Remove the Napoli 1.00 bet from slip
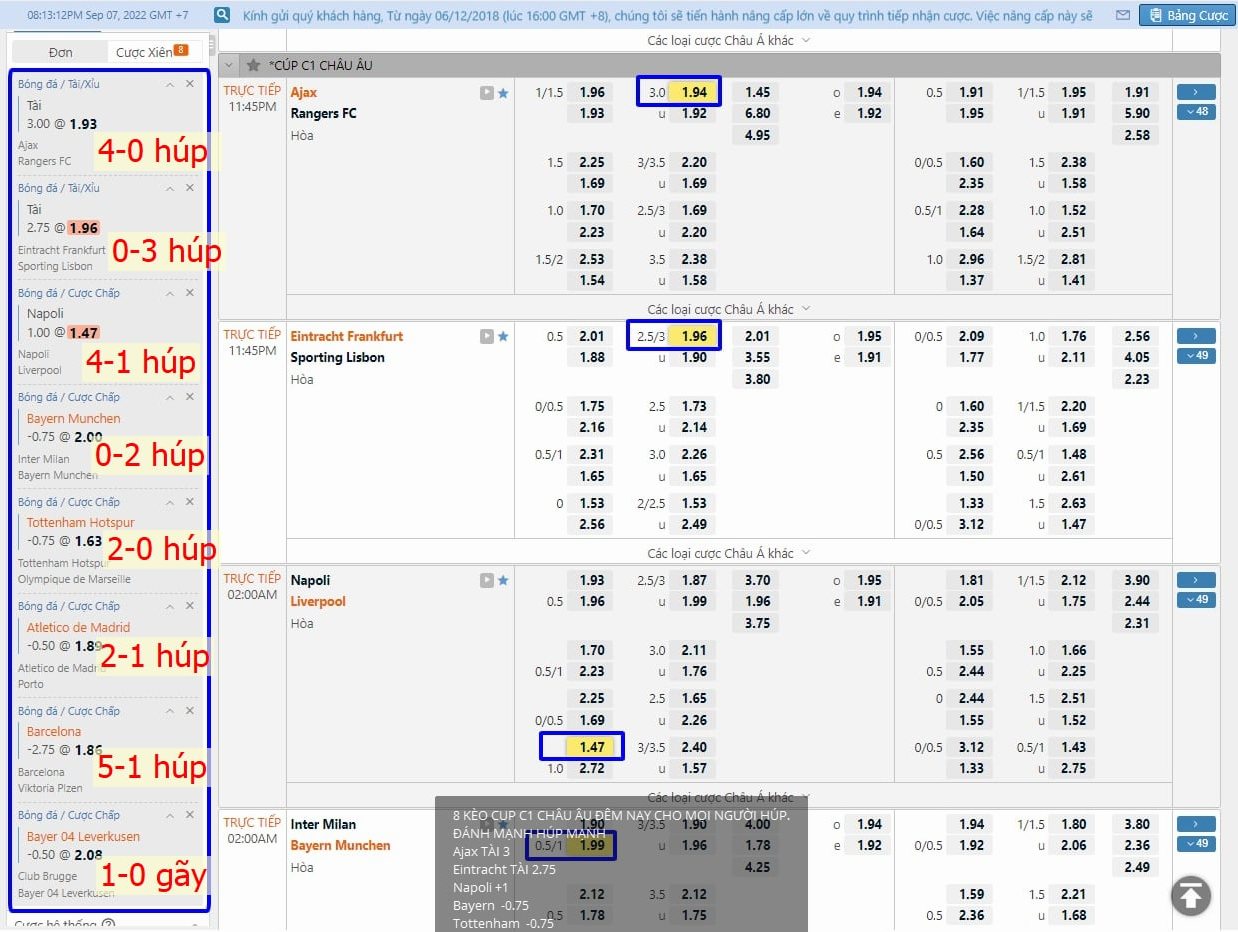 [190, 293]
